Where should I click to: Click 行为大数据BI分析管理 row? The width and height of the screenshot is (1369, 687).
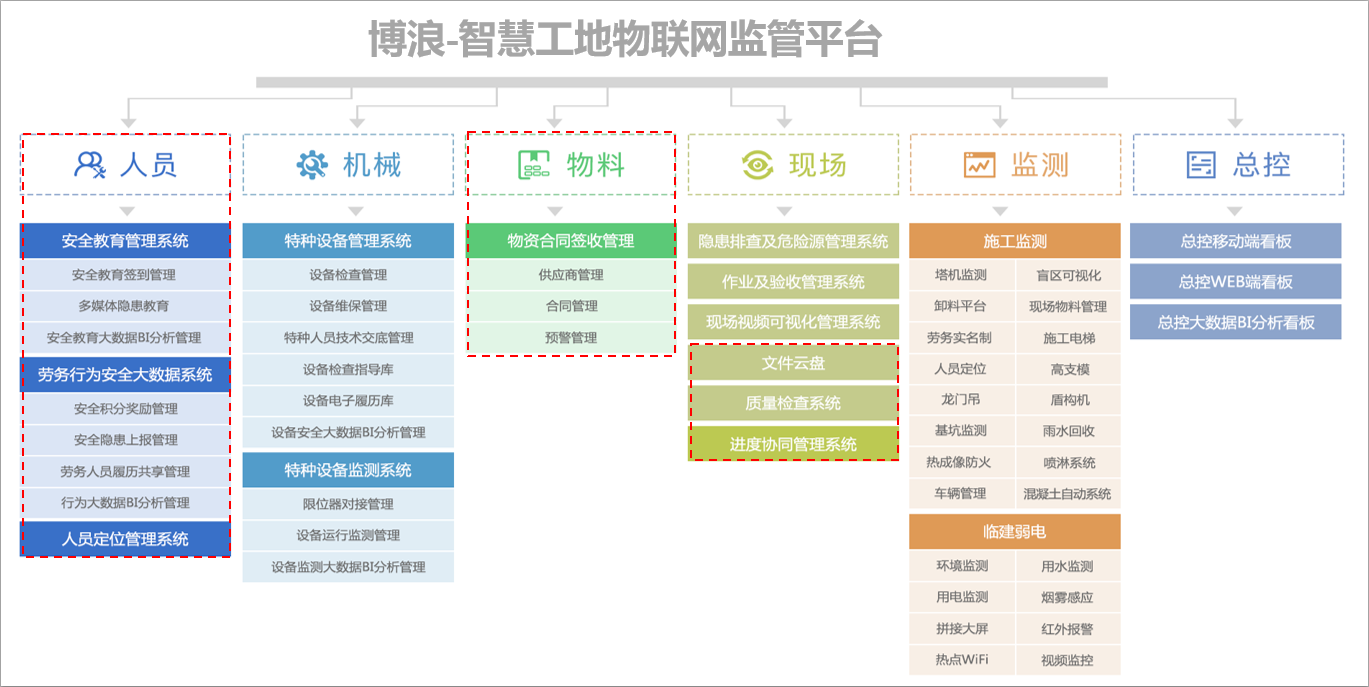click(125, 503)
